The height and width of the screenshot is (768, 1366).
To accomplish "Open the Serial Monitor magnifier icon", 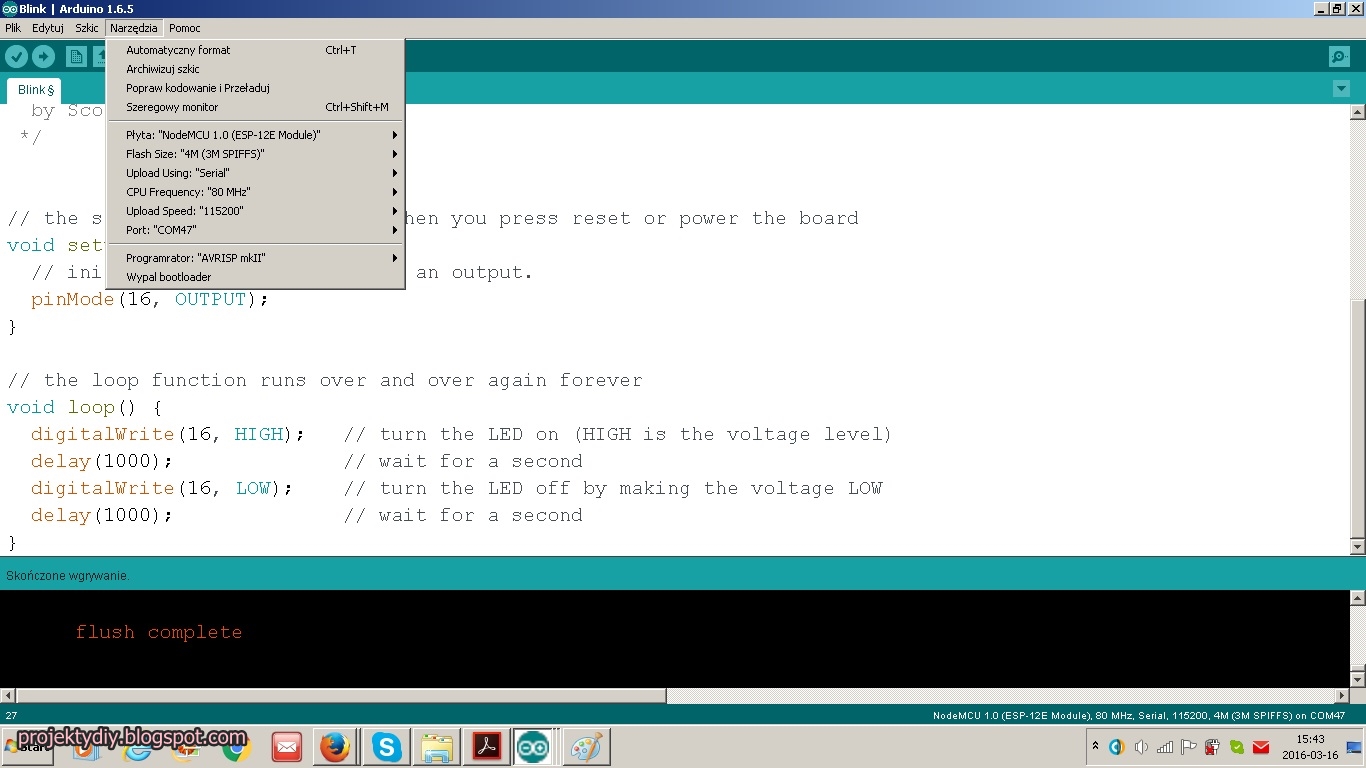I will (1339, 57).
